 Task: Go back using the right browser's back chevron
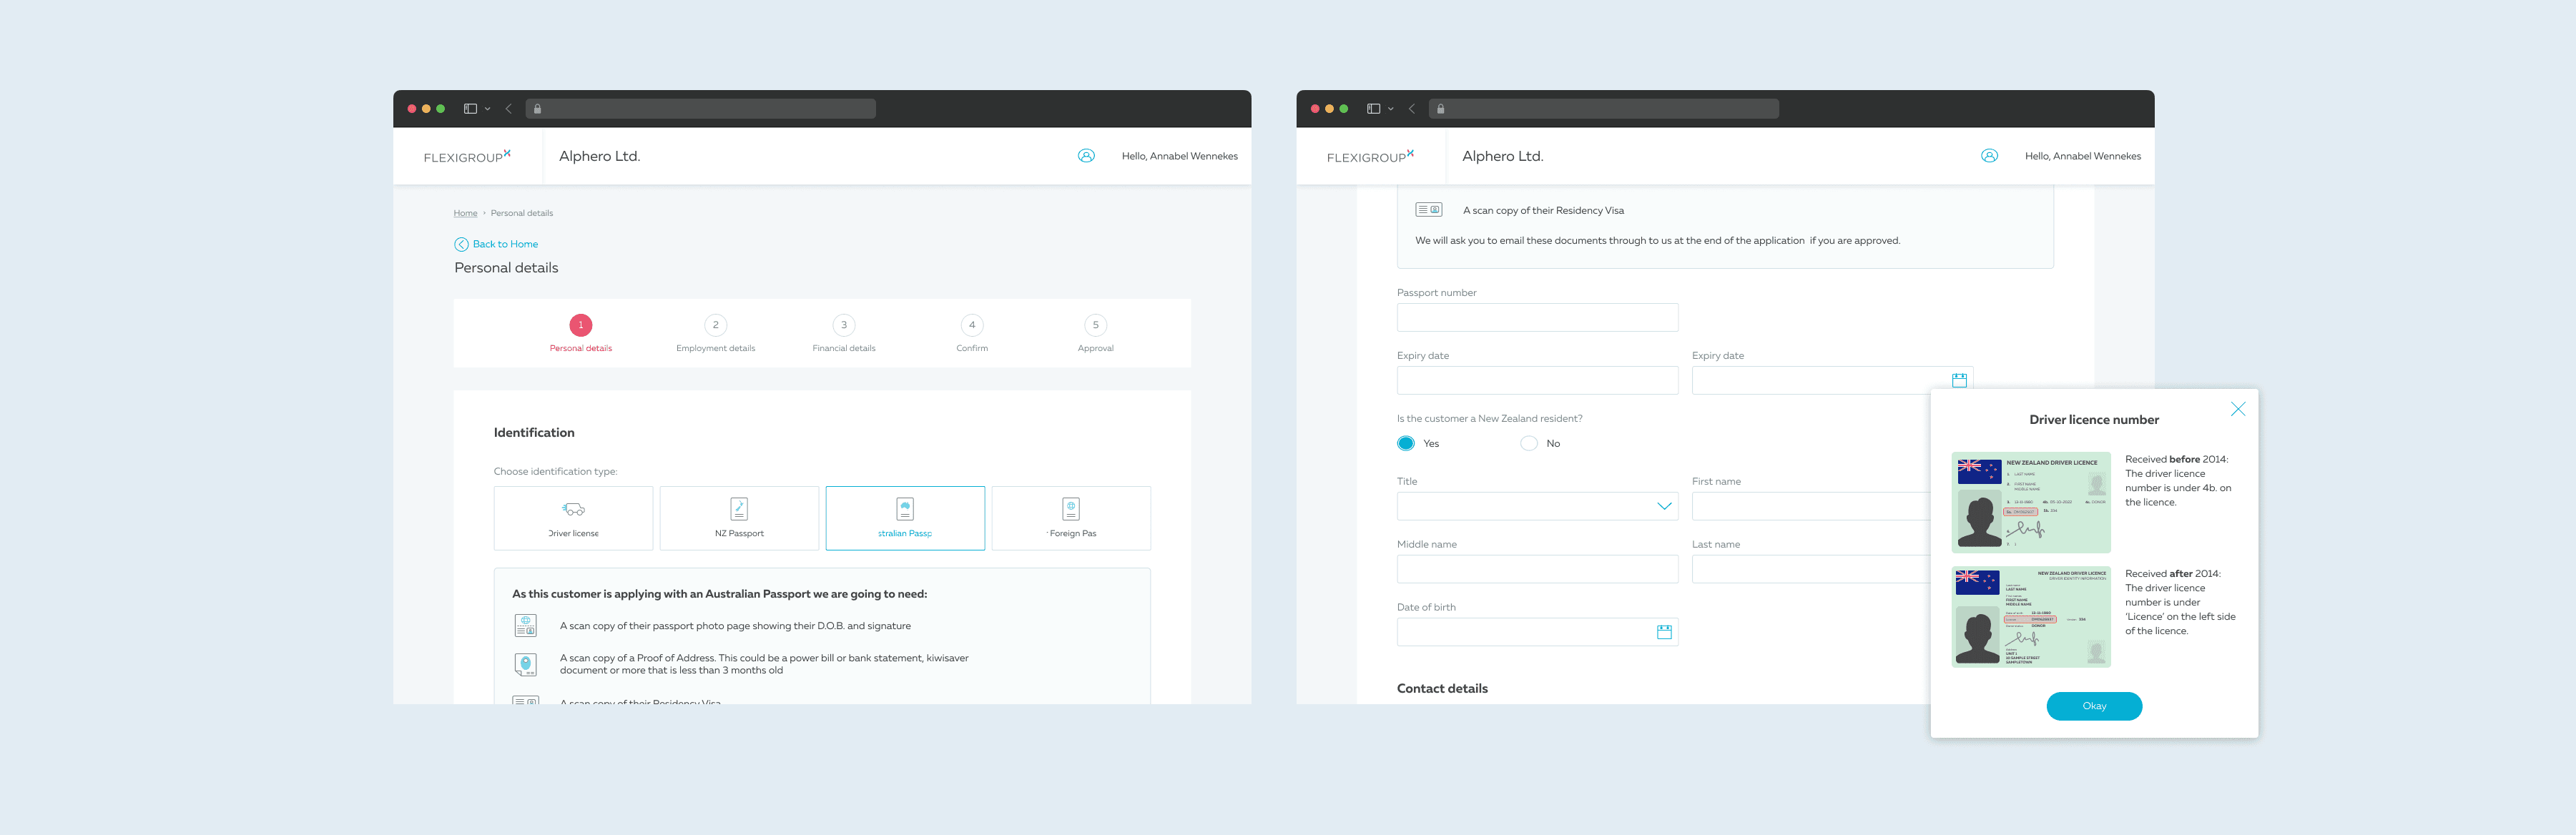point(1411,109)
